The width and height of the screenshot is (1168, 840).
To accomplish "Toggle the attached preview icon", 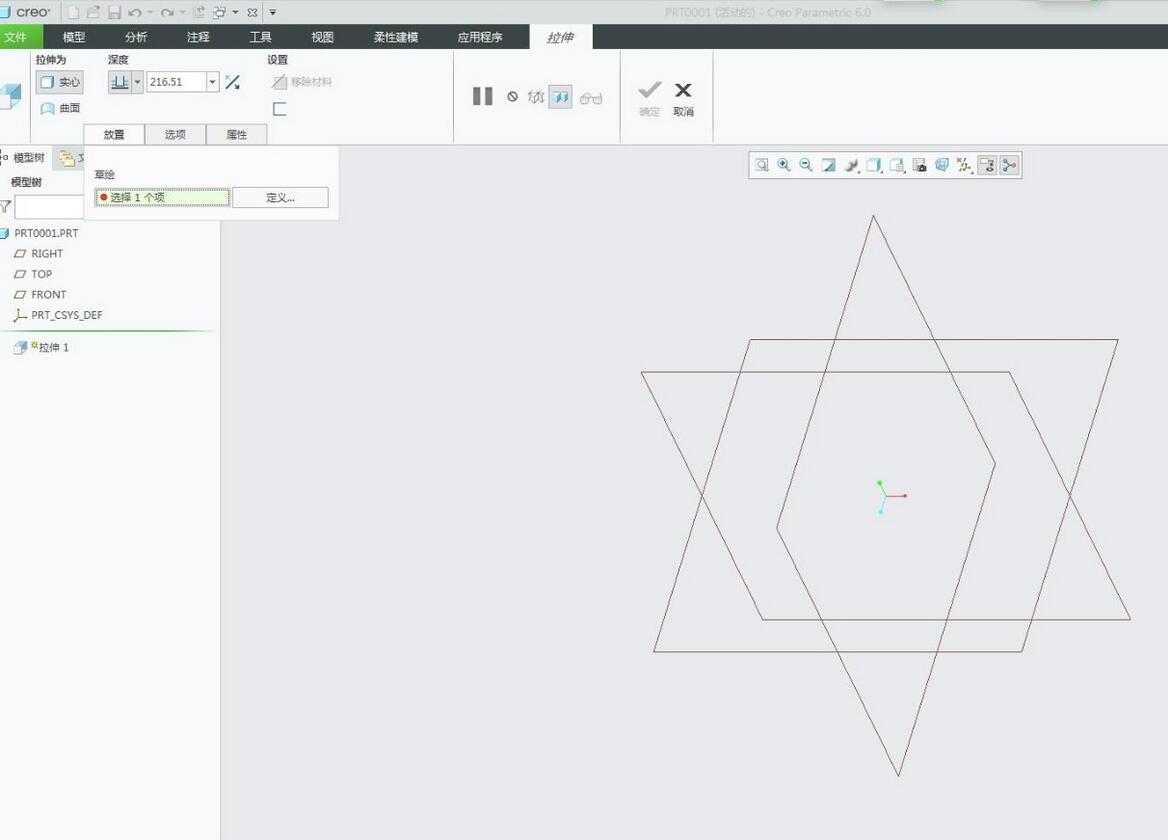I will click(x=560, y=97).
